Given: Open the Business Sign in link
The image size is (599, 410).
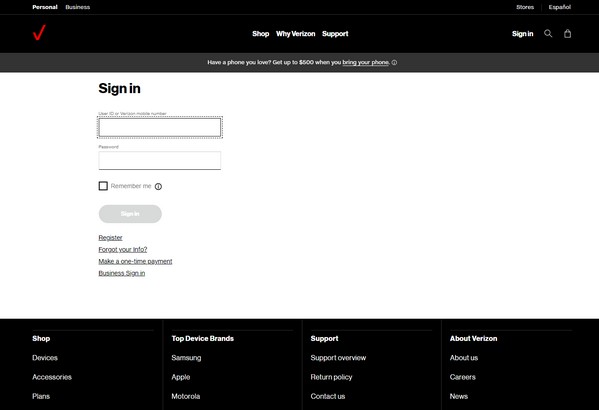Looking at the screenshot, I should coord(121,273).
